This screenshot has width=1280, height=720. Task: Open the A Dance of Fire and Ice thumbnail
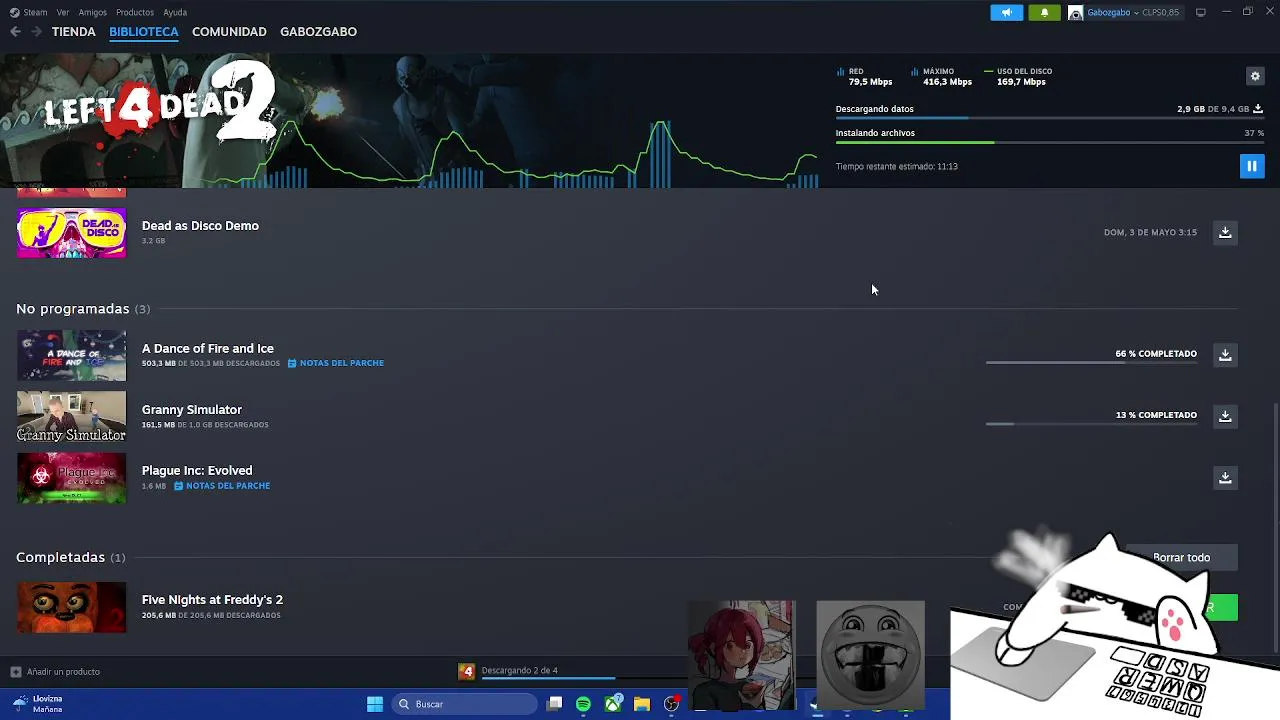pyautogui.click(x=71, y=355)
